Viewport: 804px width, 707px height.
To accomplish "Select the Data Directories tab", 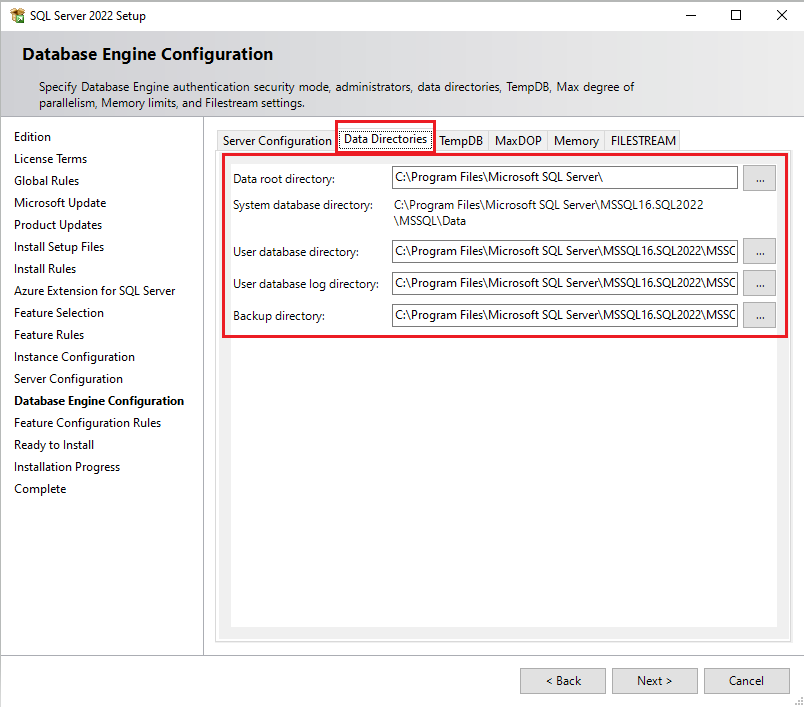I will (x=385, y=139).
